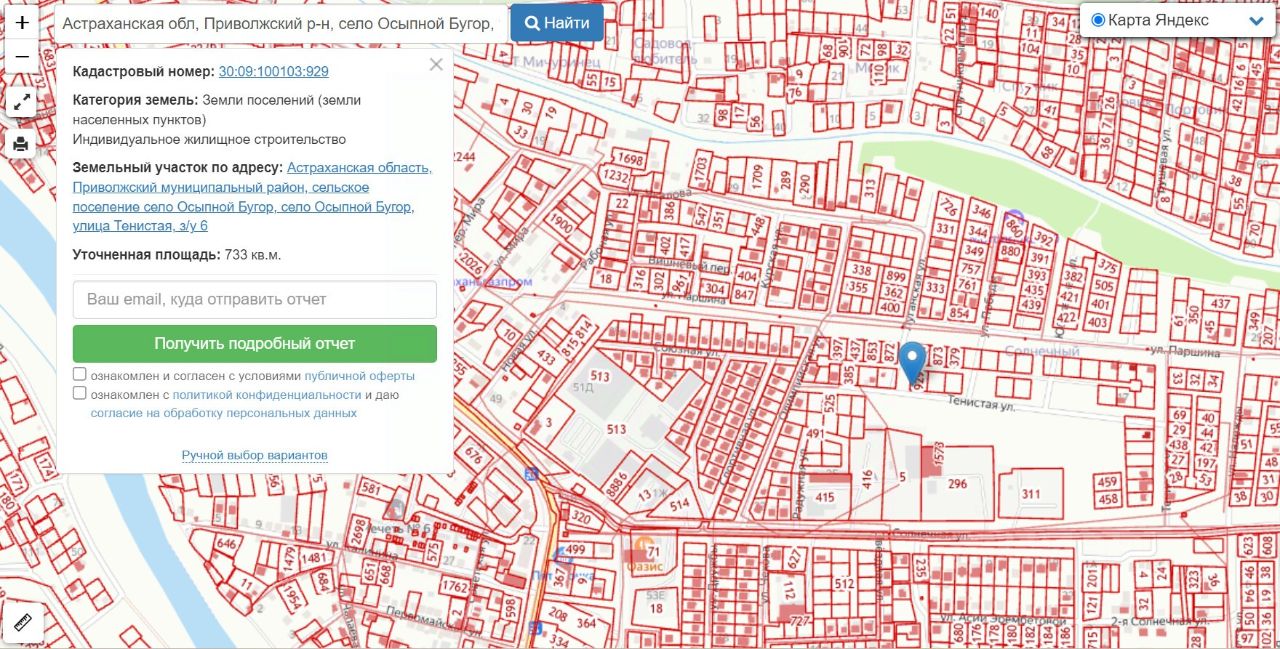Open the ruler measurement tool

pyautogui.click(x=24, y=624)
